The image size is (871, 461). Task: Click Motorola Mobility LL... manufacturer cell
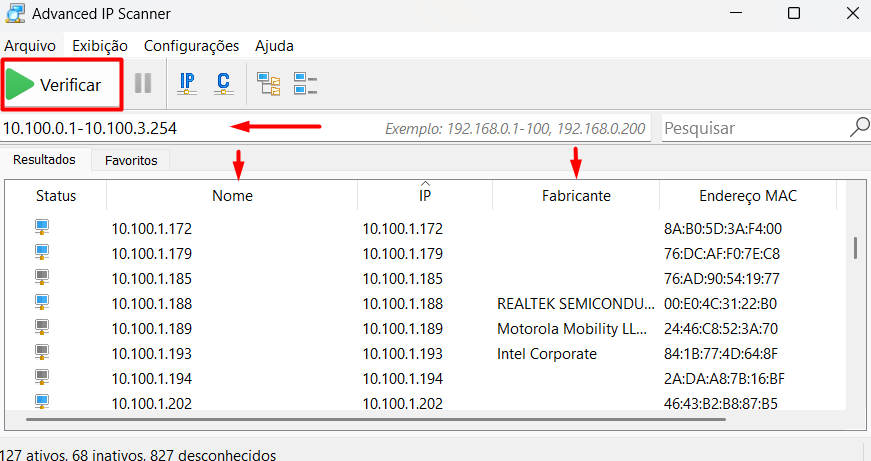pos(572,329)
